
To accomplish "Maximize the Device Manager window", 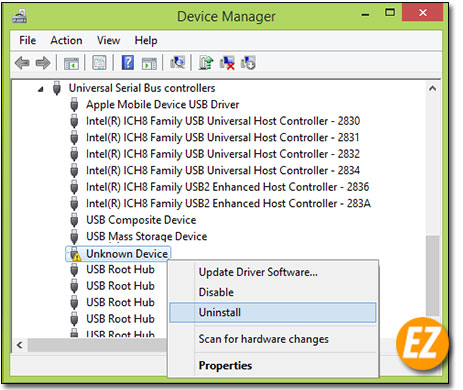I will point(390,13).
